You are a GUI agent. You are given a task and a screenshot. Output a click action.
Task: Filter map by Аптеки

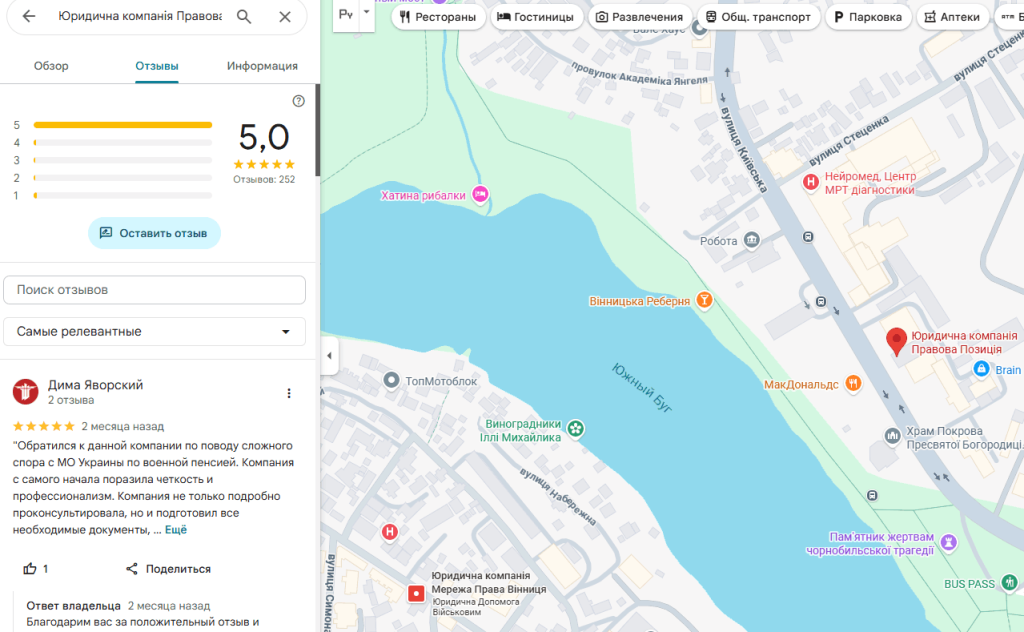pos(952,17)
